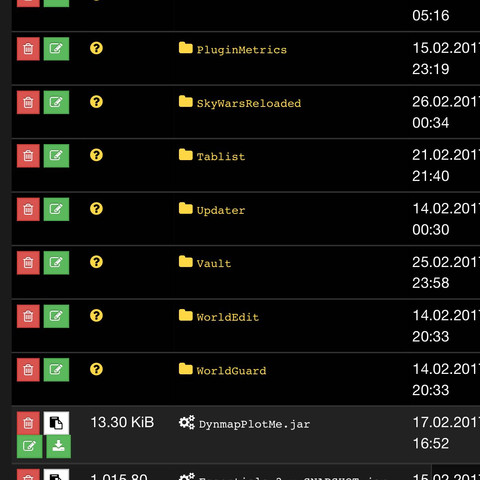Screen dimensions: 480x480
Task: Open the Vault folder
Action: pos(214,264)
